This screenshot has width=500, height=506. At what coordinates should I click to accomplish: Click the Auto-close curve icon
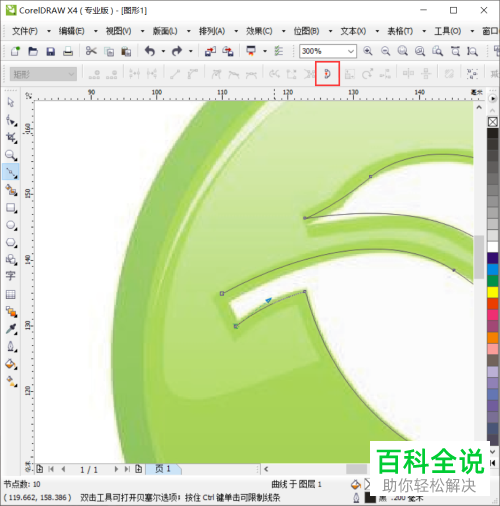[327, 73]
